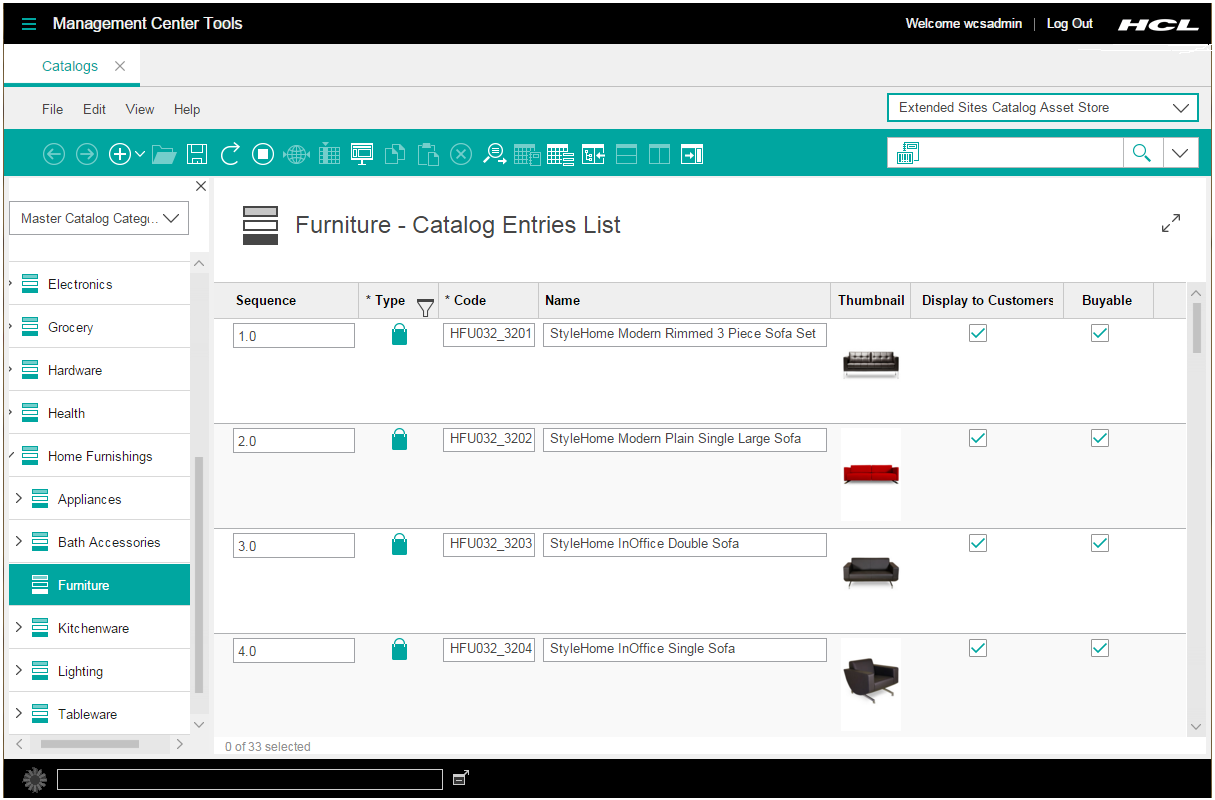Click the red sofa thumbnail image
This screenshot has height=800, width=1215.
point(871,474)
